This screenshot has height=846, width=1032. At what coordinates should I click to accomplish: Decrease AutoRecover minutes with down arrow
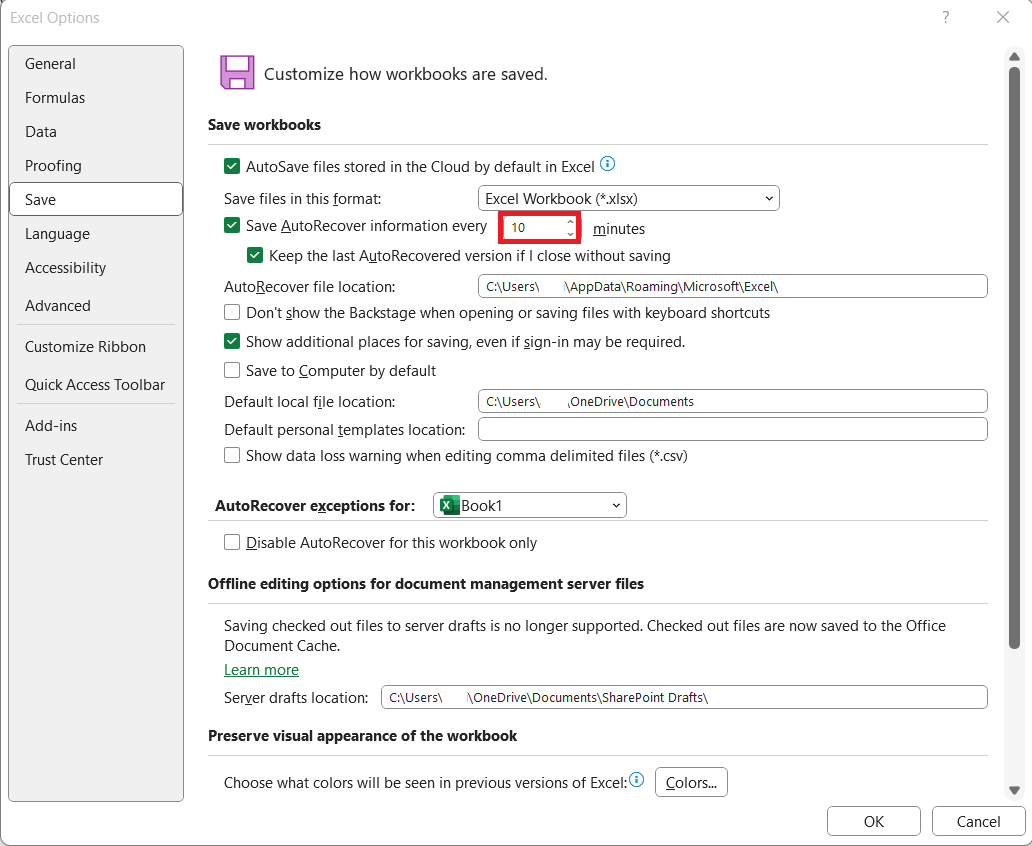click(x=570, y=234)
